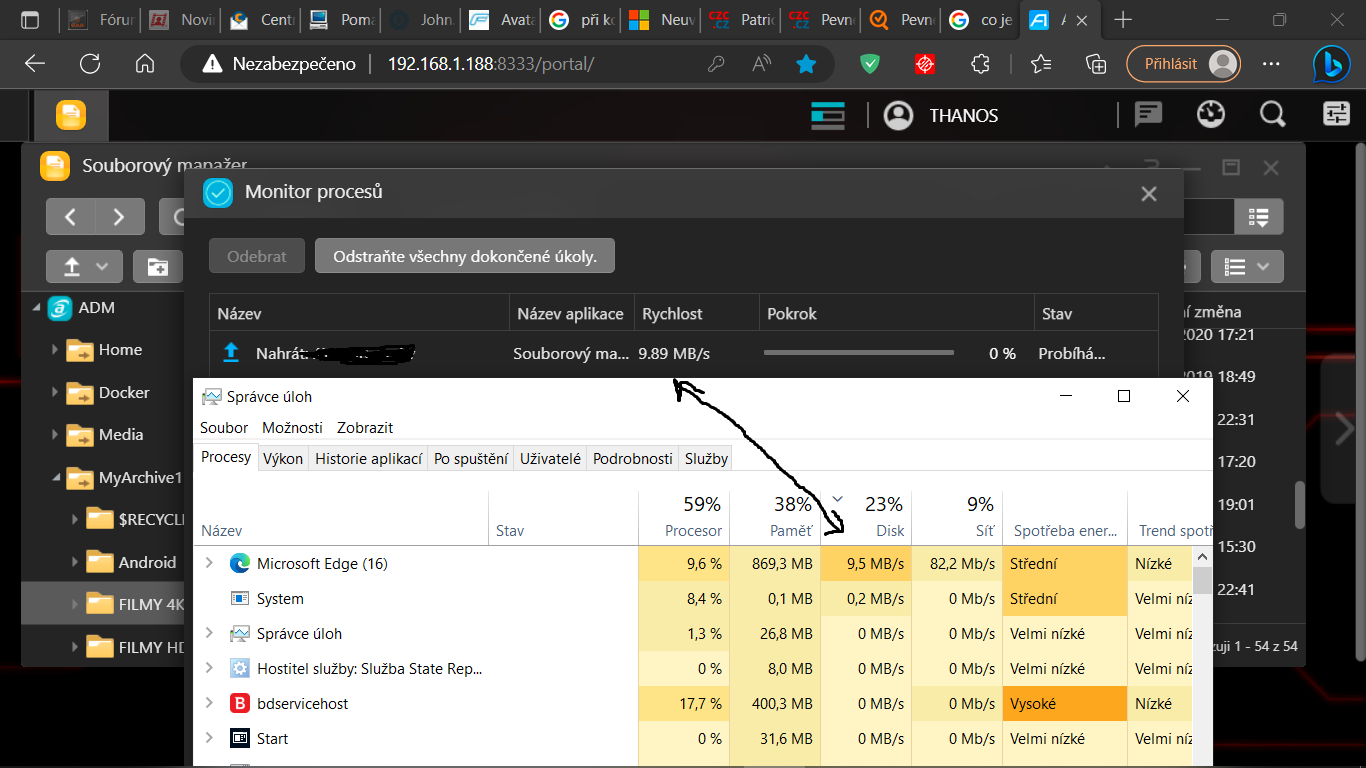Sort processes by the Disk column header

click(x=866, y=518)
